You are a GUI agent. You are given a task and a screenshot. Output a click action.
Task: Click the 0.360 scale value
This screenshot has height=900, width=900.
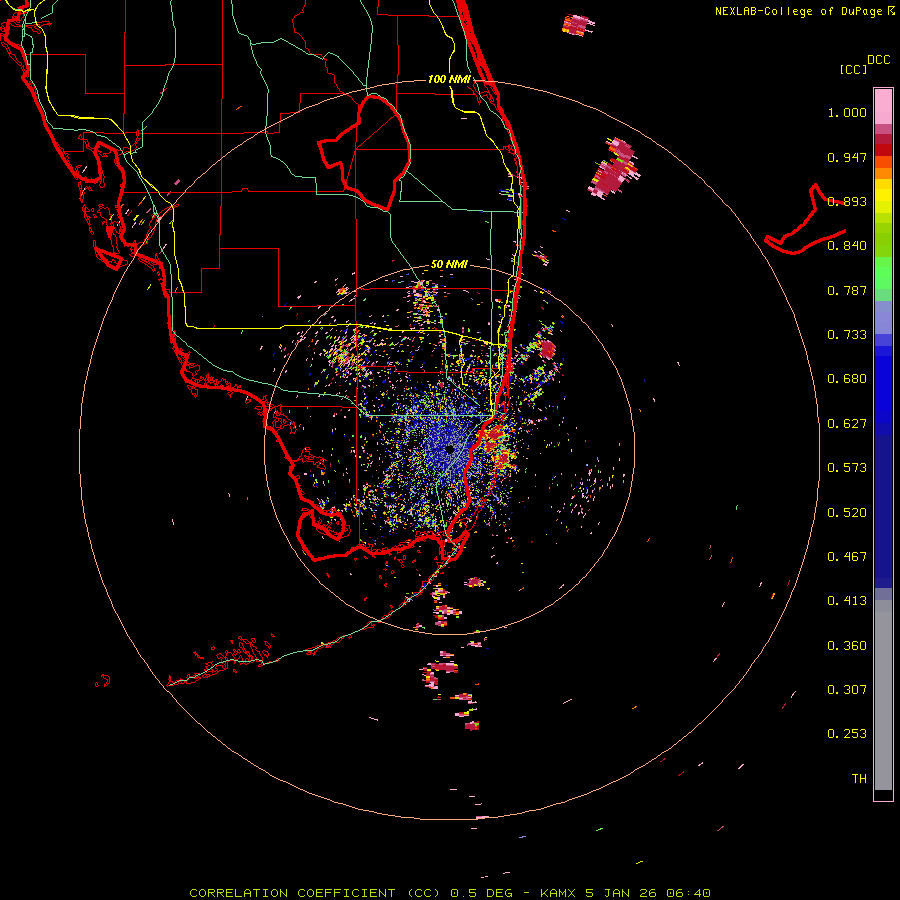[847, 646]
